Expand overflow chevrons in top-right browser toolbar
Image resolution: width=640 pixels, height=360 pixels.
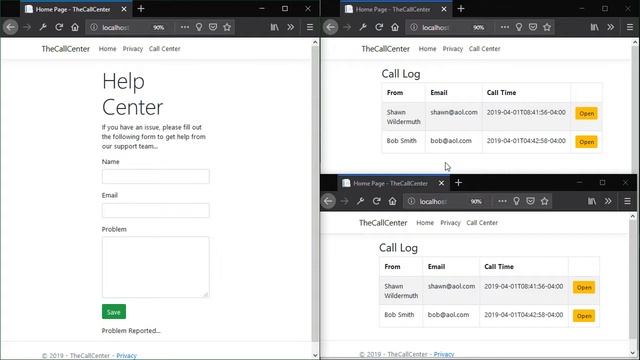pyautogui.click(x=610, y=27)
